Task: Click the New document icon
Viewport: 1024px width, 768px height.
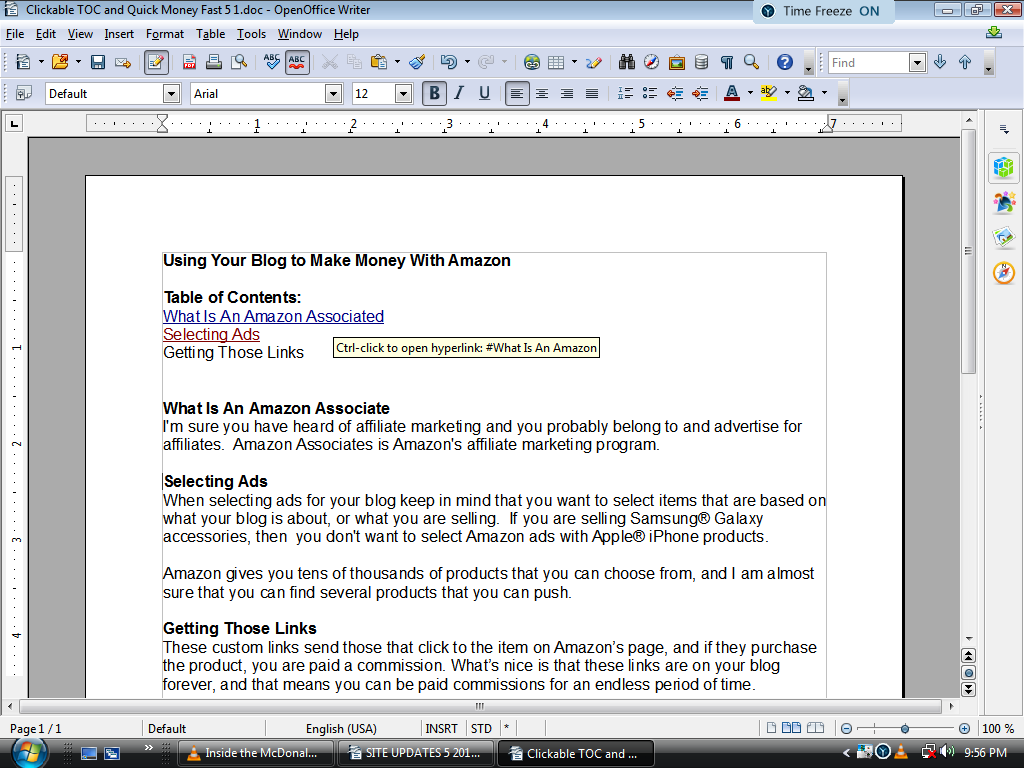Action: pos(23,62)
